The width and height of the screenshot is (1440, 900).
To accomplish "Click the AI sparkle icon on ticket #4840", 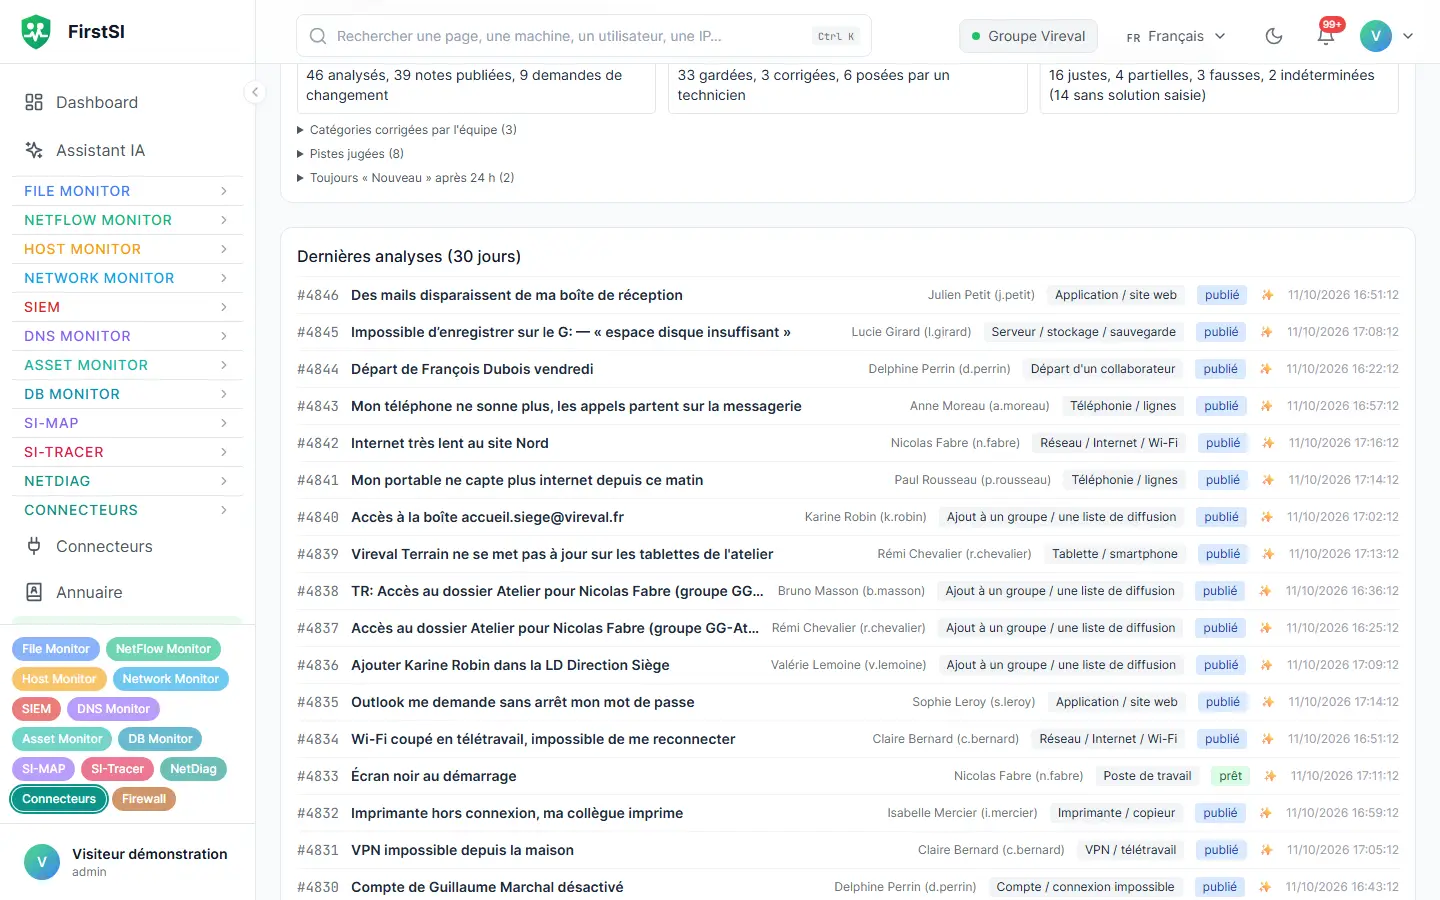I will [x=1266, y=517].
